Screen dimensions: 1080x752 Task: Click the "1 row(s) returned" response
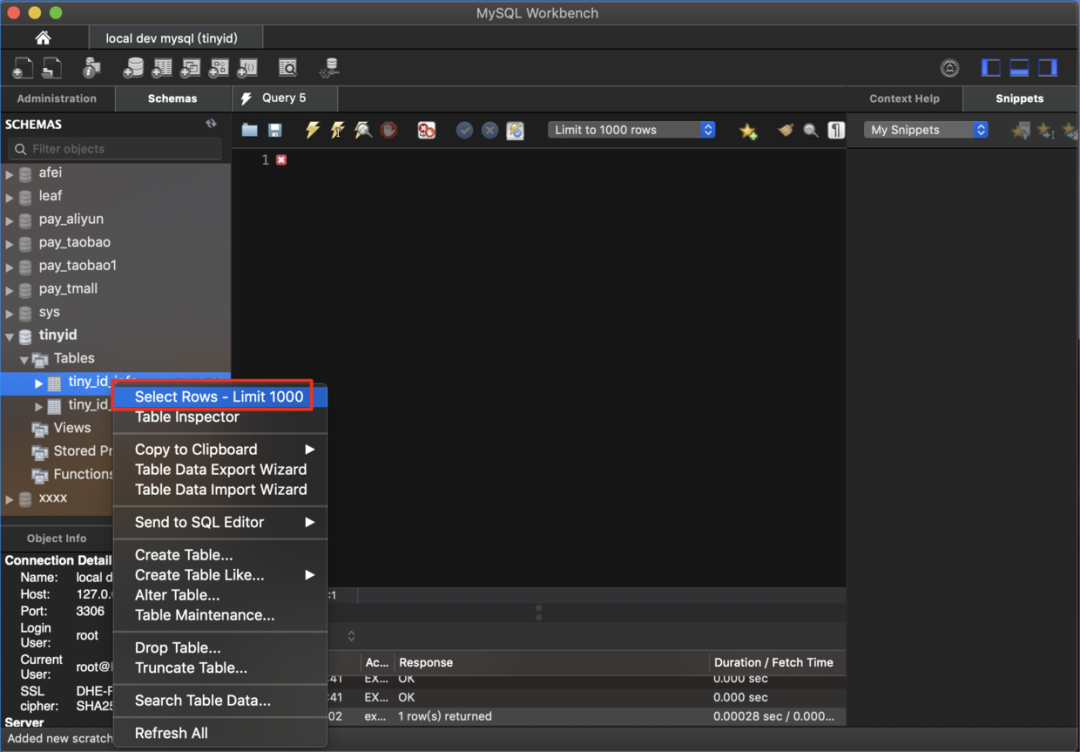pyautogui.click(x=445, y=716)
